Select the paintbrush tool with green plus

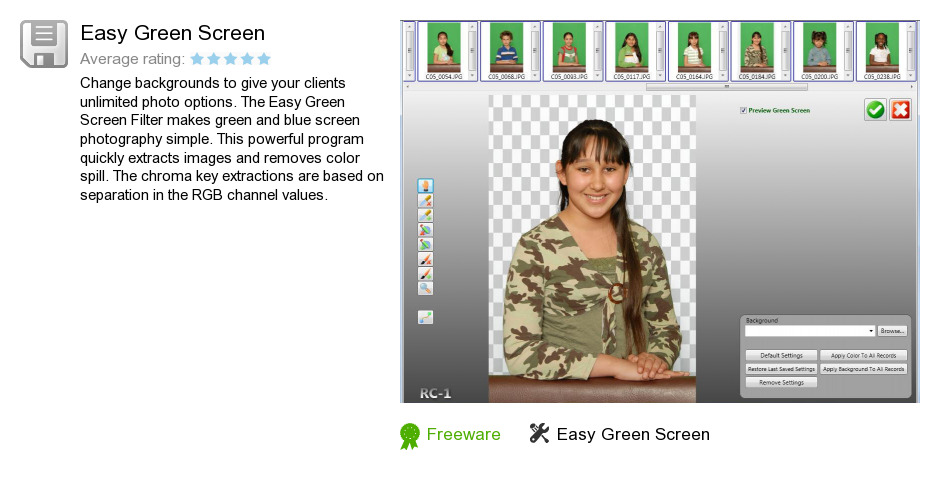click(x=425, y=274)
